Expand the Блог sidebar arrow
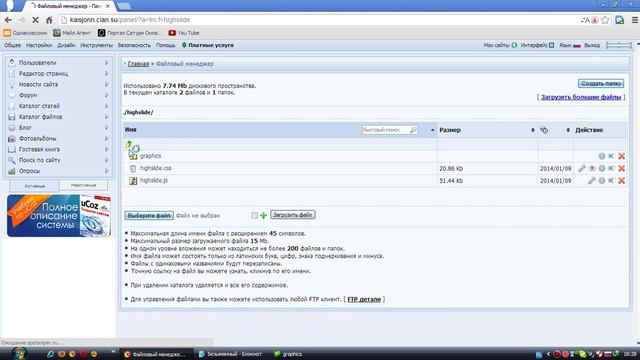The height and width of the screenshot is (360, 640). tap(107, 127)
